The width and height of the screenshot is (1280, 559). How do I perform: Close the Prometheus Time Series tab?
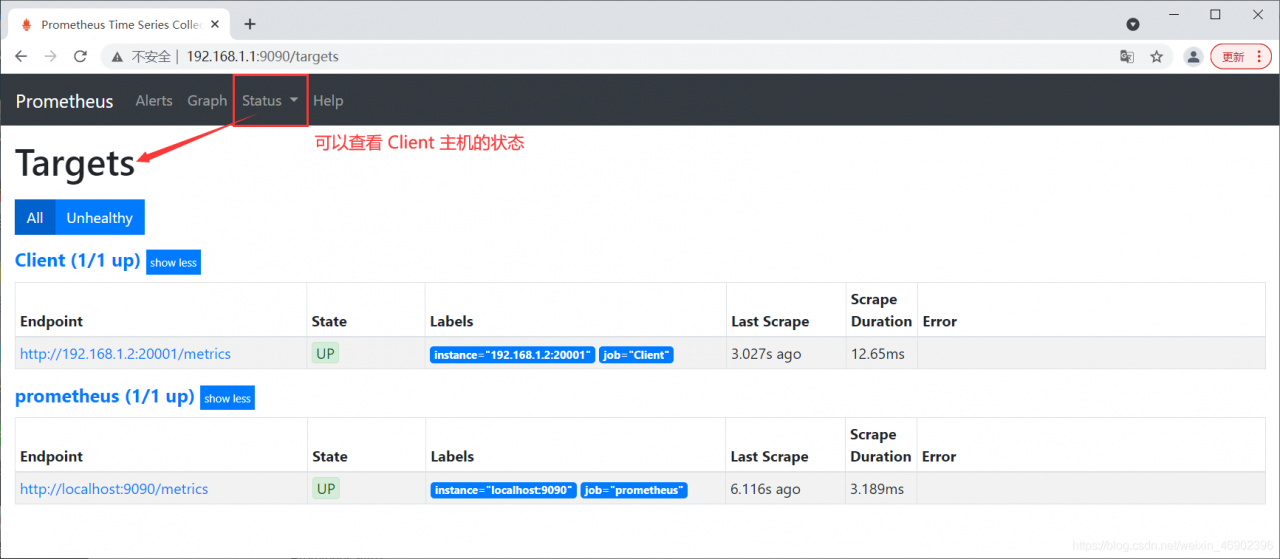(x=215, y=24)
